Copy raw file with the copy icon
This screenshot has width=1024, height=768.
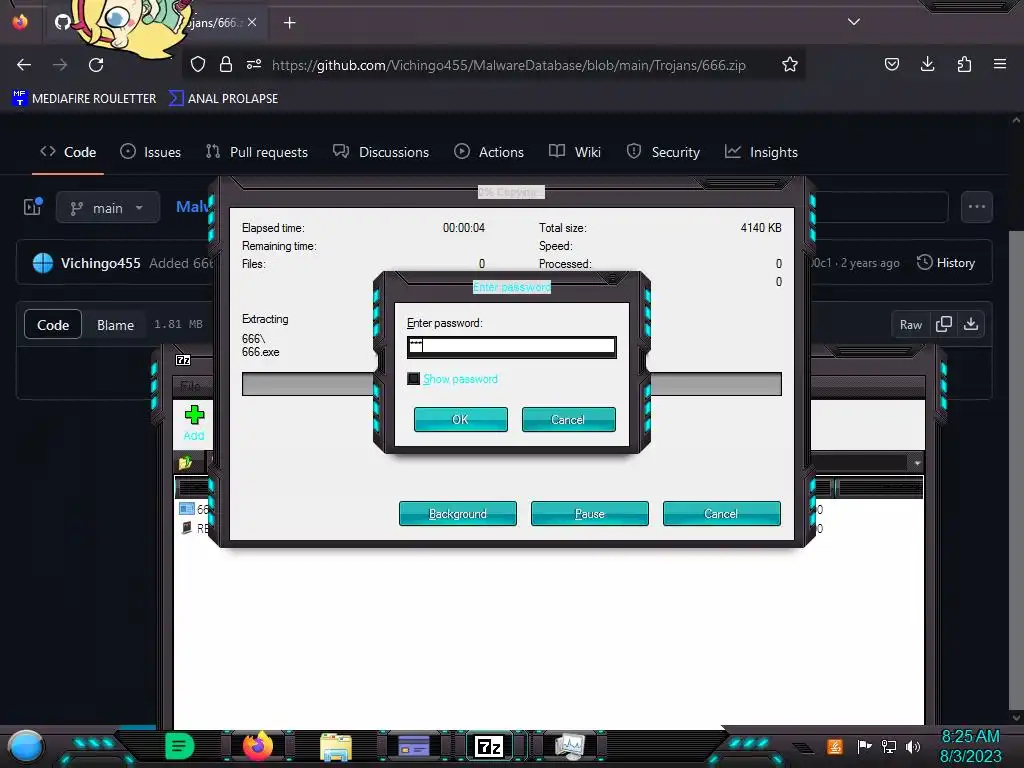point(944,324)
